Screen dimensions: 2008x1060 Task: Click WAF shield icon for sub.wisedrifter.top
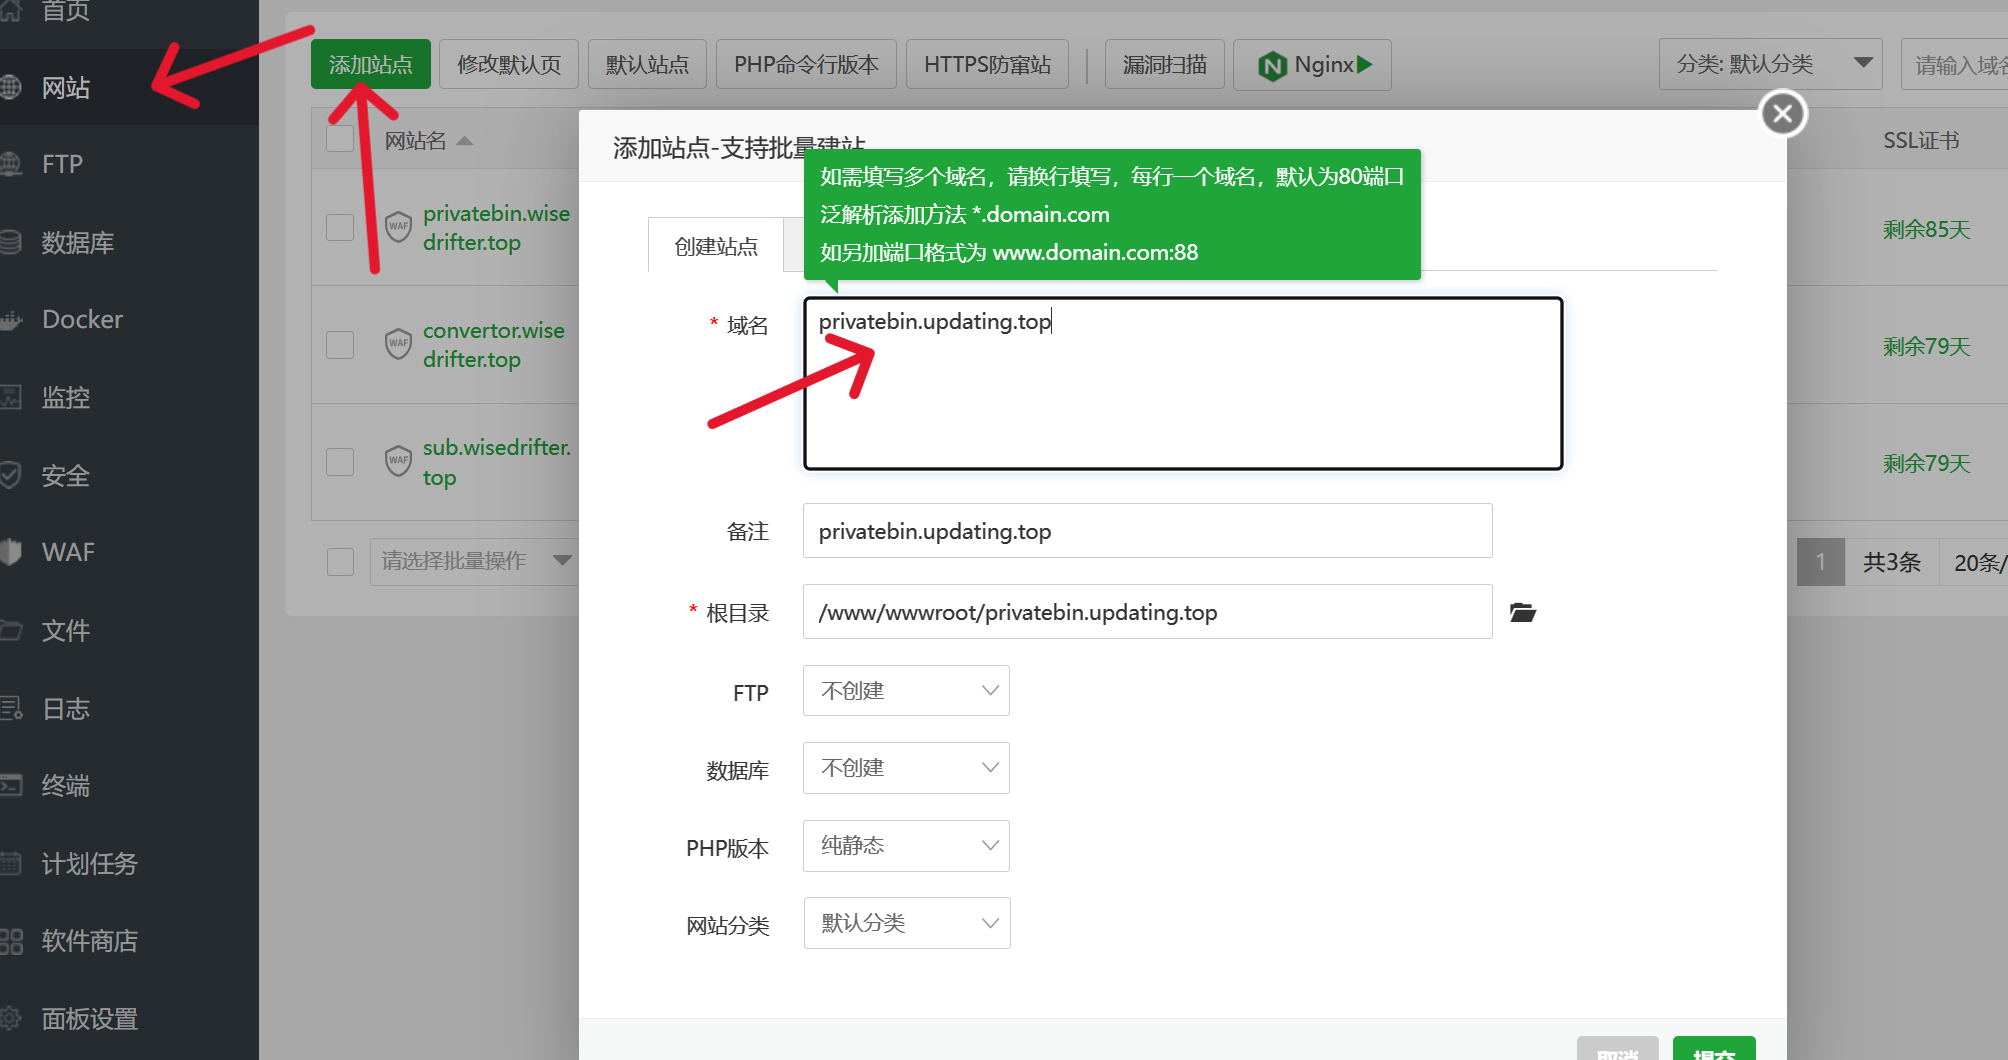tap(398, 461)
